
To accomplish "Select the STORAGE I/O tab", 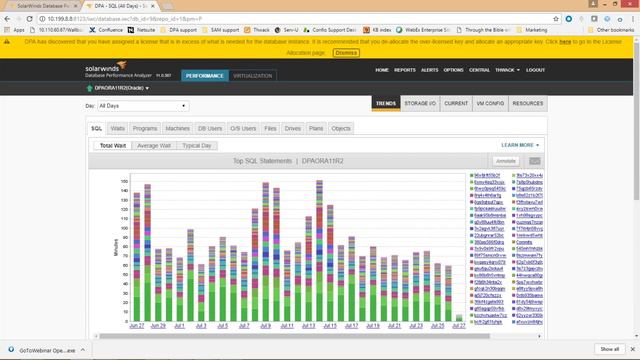I will pos(420,104).
